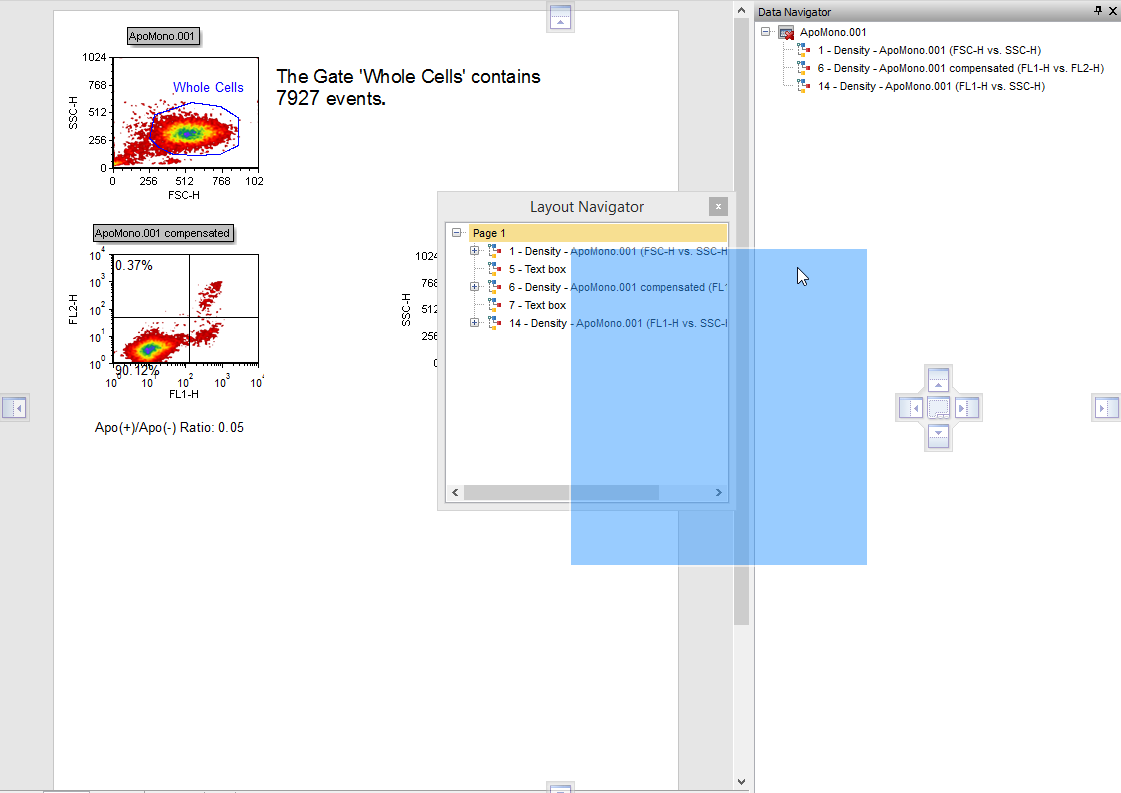Click the 'ApoMono.001 compensated' plot title
Viewport: 1121px width, 793px height.
(x=162, y=233)
